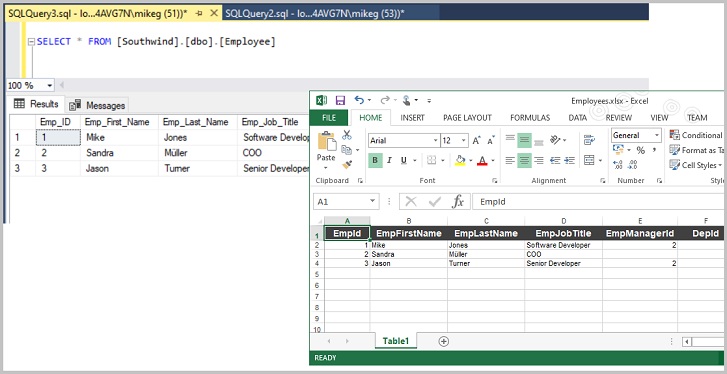
Task: Click formula bar containing EmpId
Action: click(x=598, y=202)
